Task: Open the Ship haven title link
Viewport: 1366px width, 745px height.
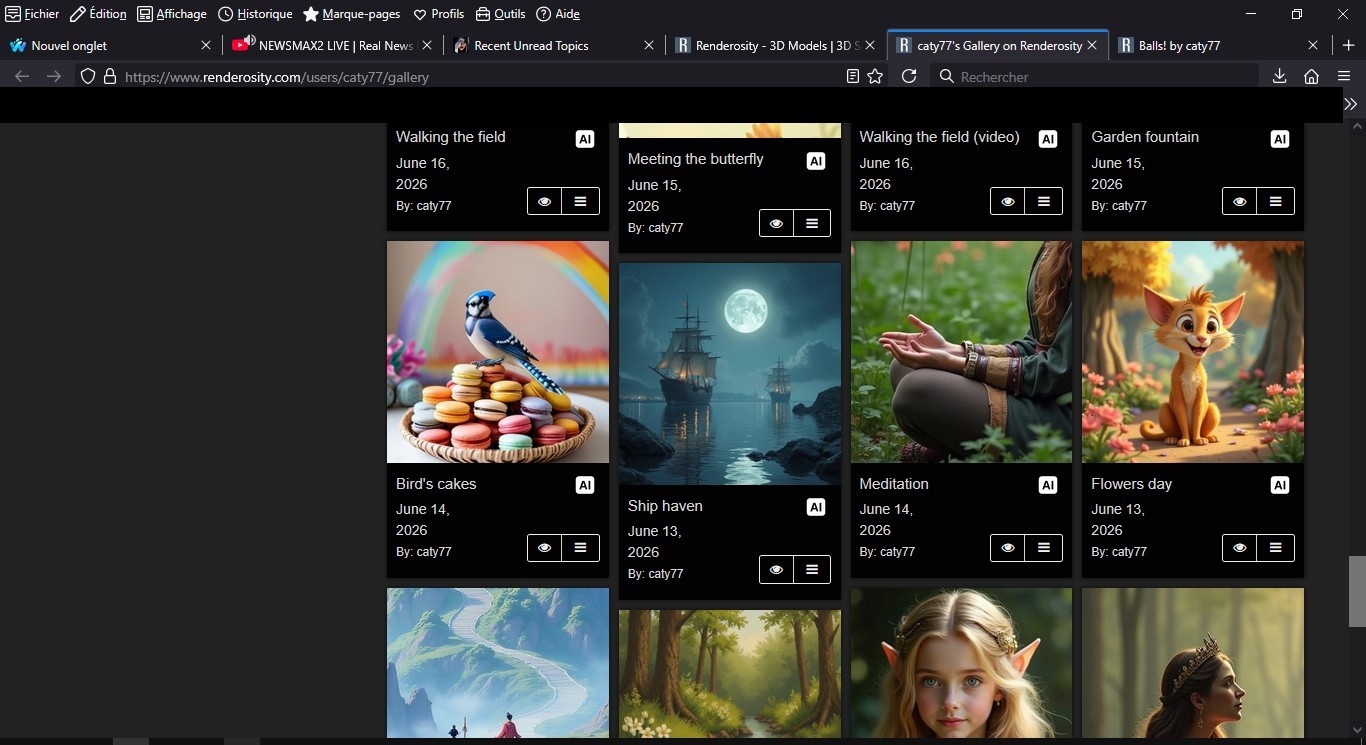Action: point(665,506)
